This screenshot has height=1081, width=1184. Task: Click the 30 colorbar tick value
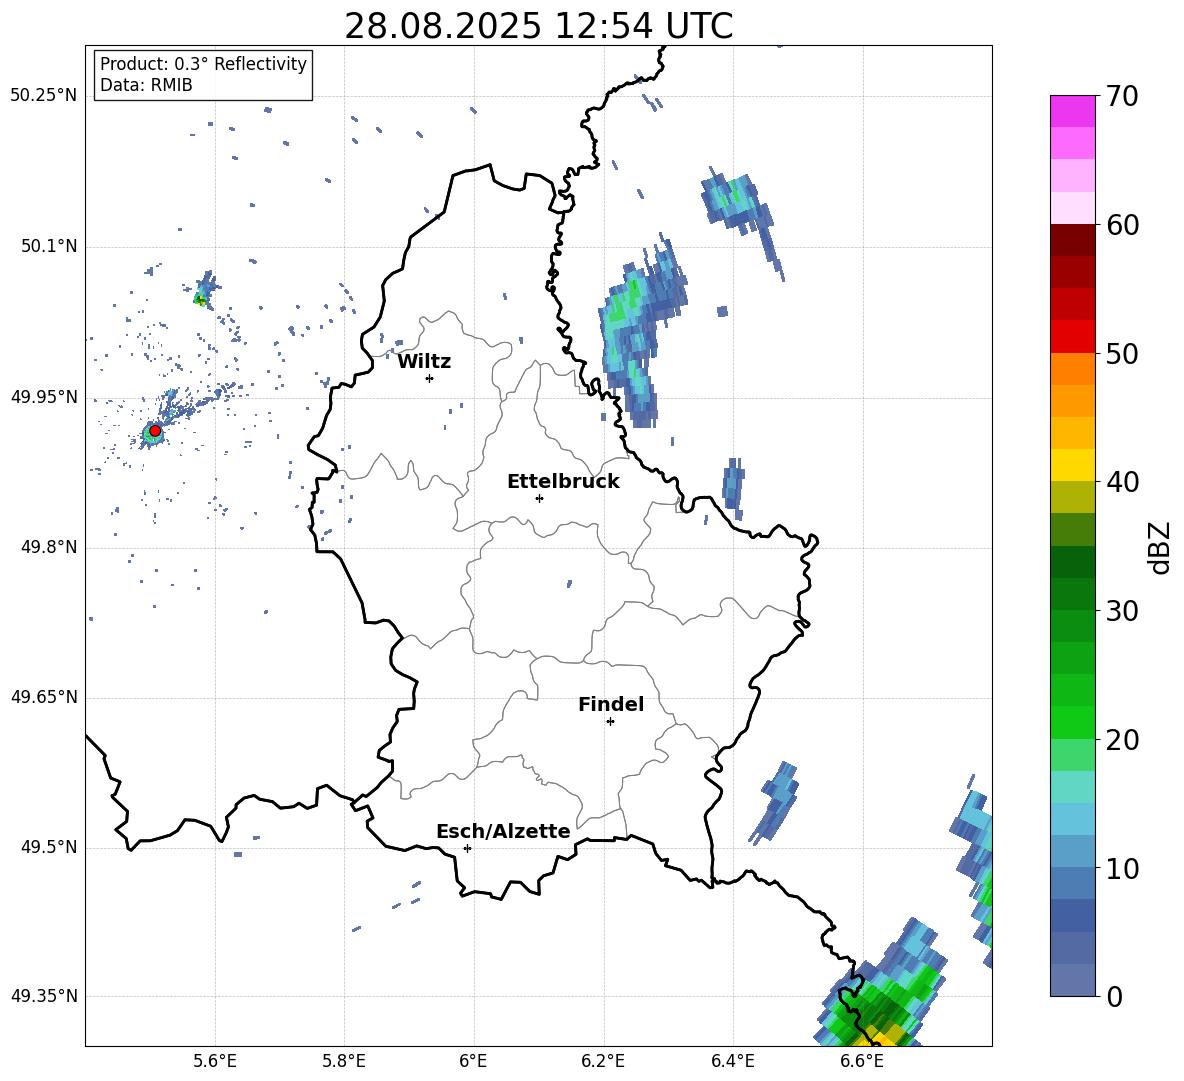click(1122, 611)
